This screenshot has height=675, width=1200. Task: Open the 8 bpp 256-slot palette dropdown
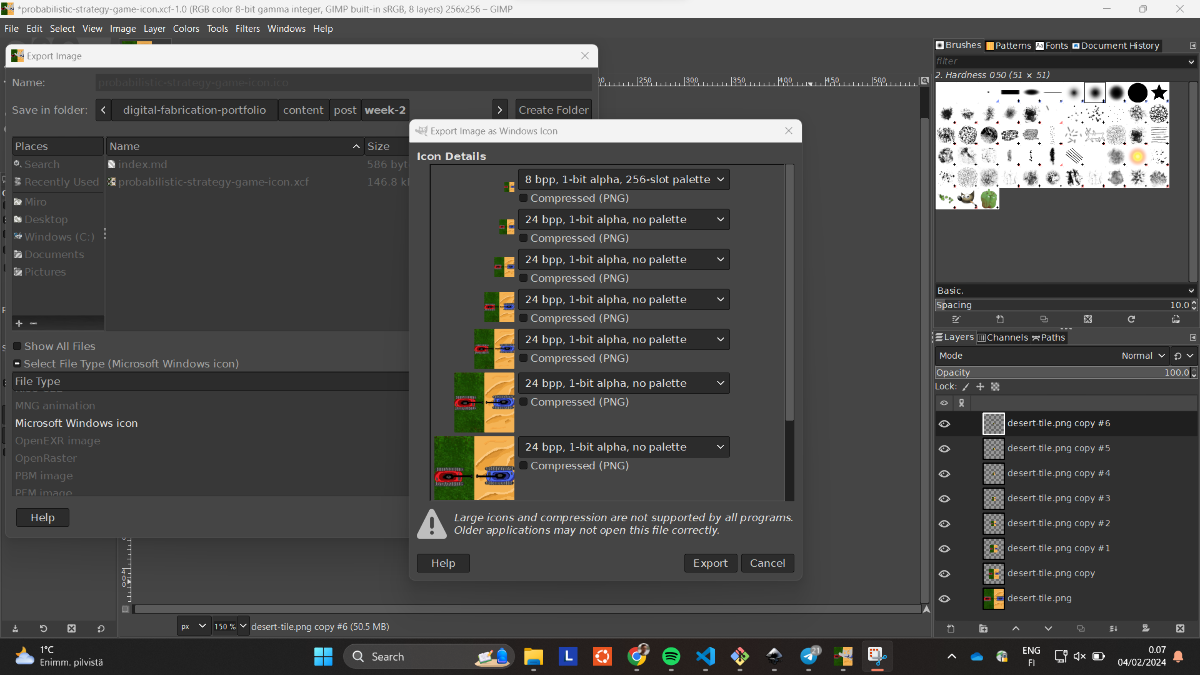click(x=623, y=180)
